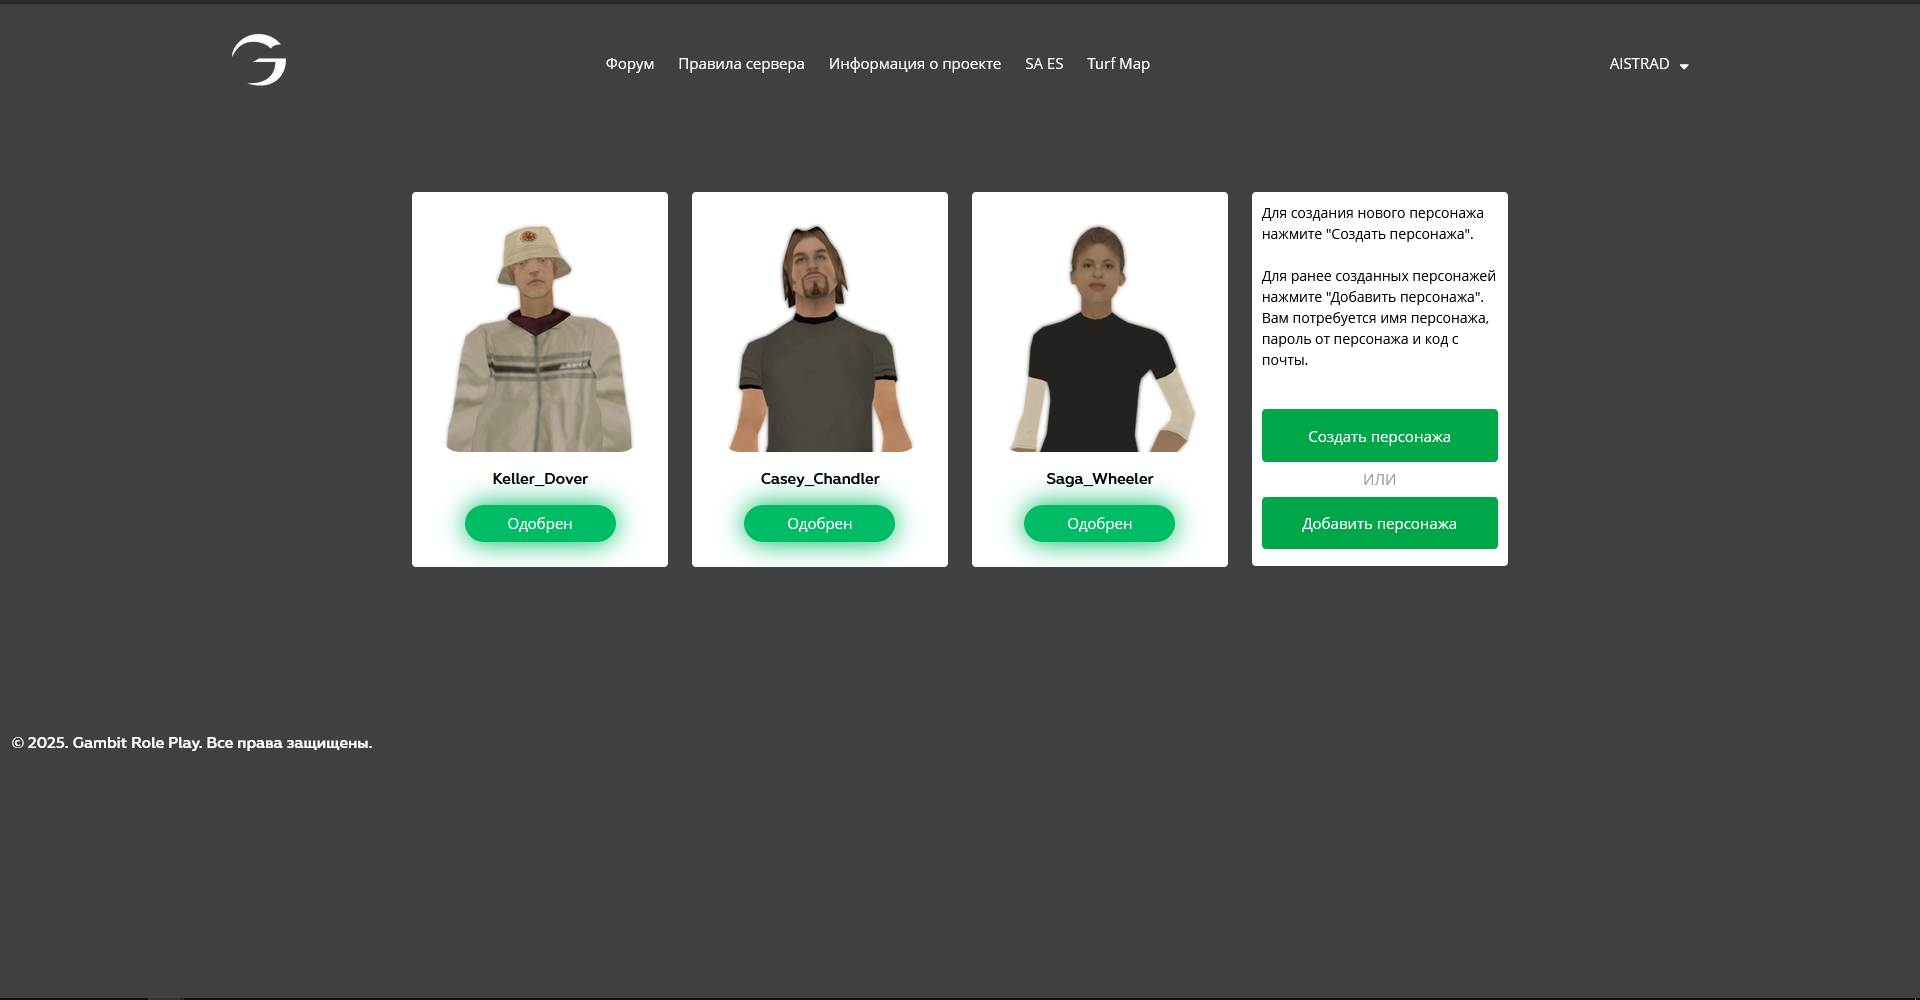Click the ИЛИ separator text
Screen dimensions: 1920x1000
pos(1379,480)
